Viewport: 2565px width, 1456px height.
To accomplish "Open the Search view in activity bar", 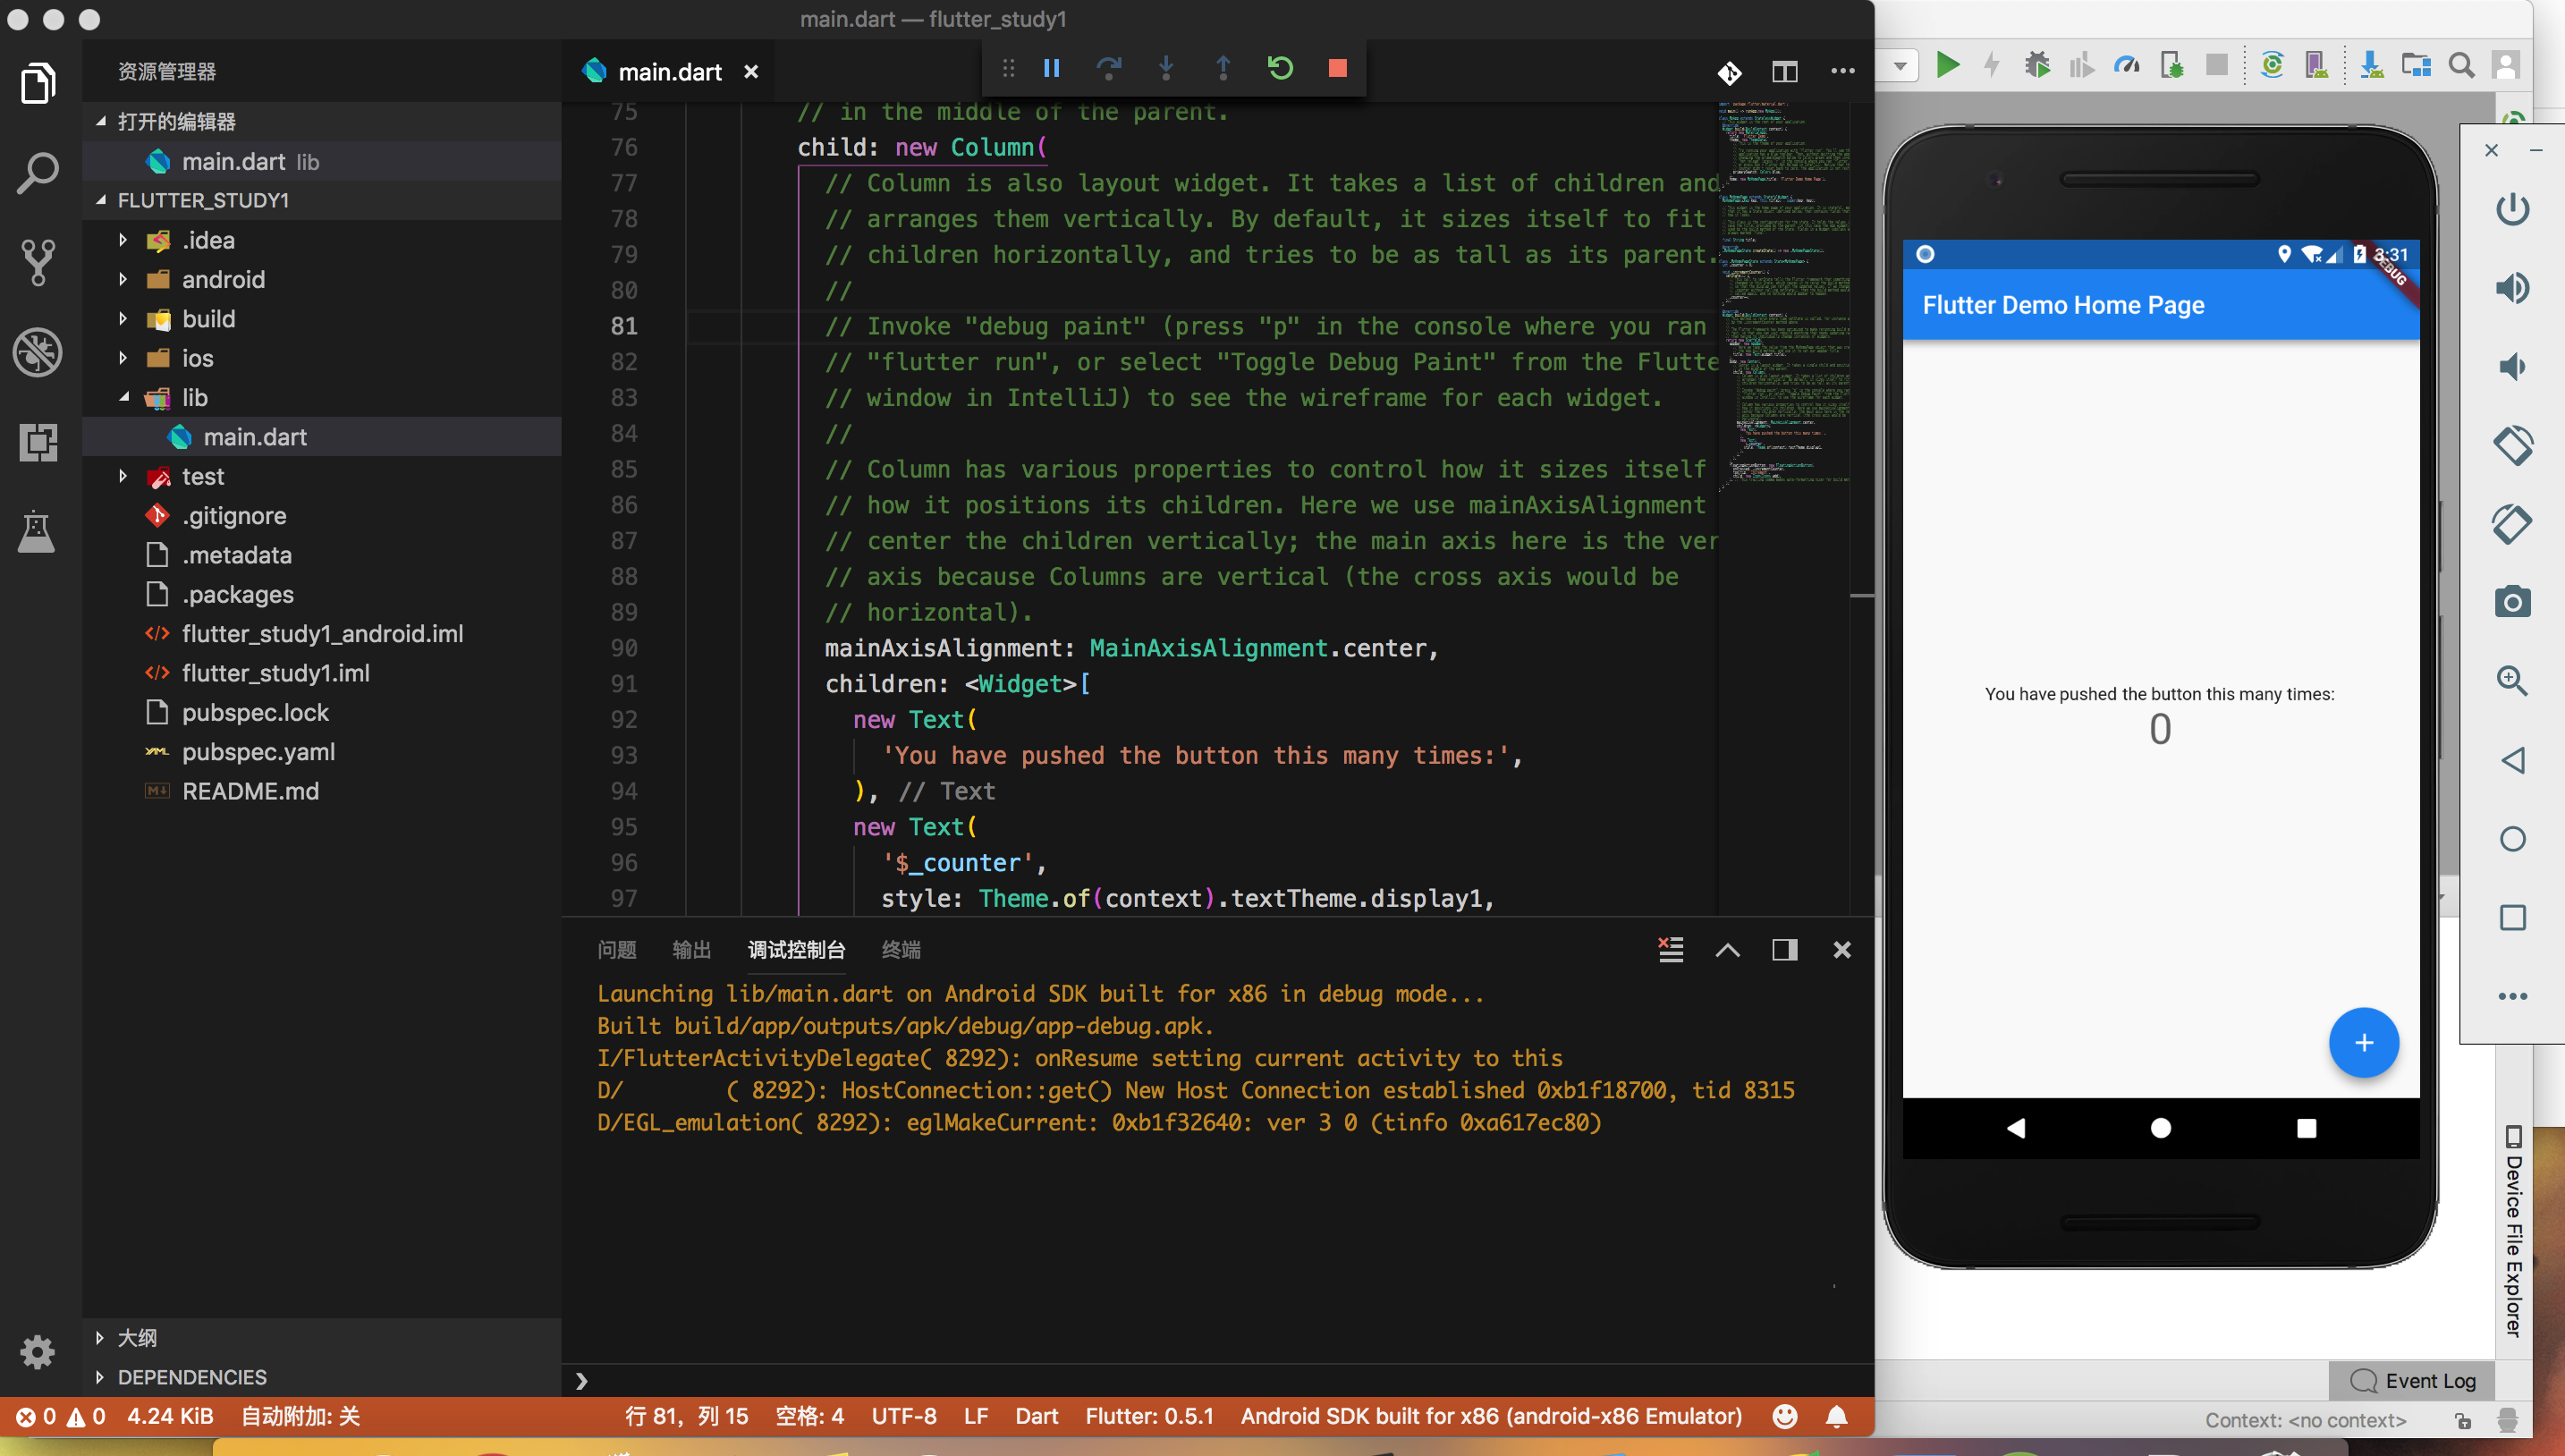I will (x=38, y=173).
